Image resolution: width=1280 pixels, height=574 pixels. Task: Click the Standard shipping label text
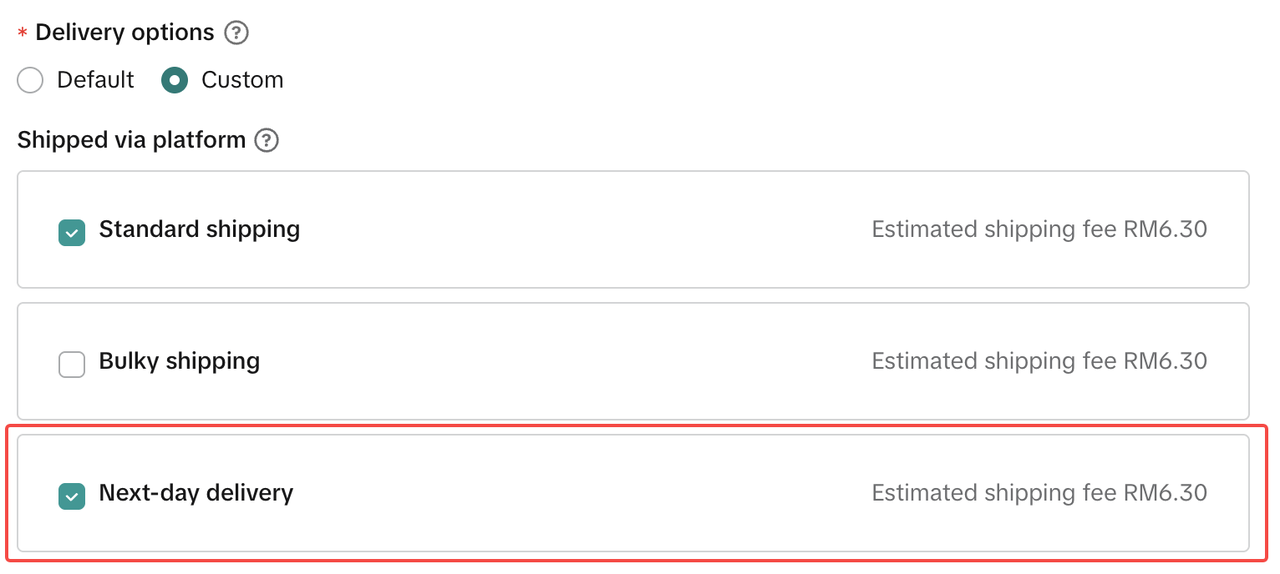(x=199, y=229)
